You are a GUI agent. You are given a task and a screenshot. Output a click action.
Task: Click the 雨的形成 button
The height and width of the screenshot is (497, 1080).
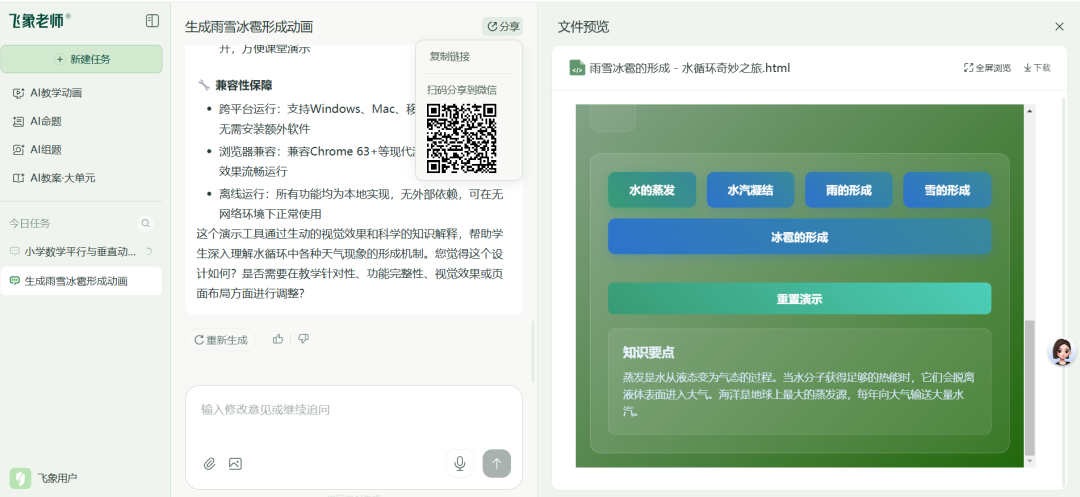coord(849,190)
